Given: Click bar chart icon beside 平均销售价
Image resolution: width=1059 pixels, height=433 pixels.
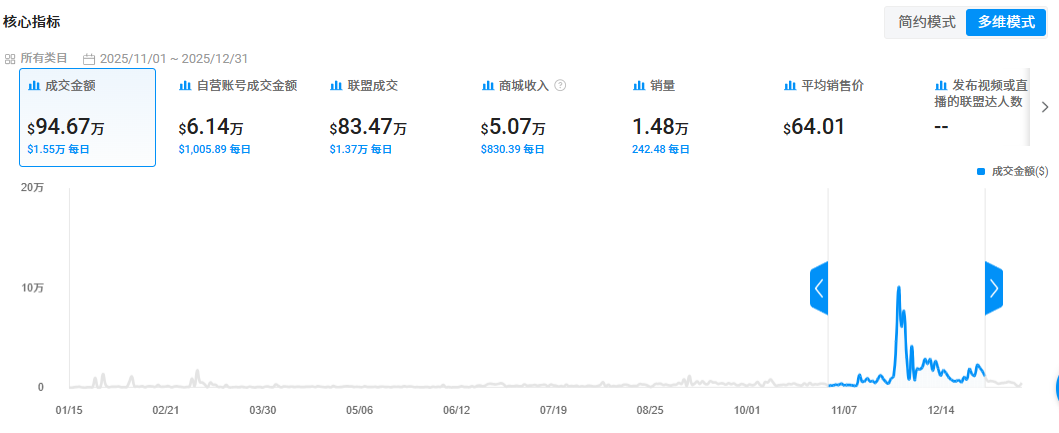Looking at the screenshot, I should pyautogui.click(x=791, y=86).
